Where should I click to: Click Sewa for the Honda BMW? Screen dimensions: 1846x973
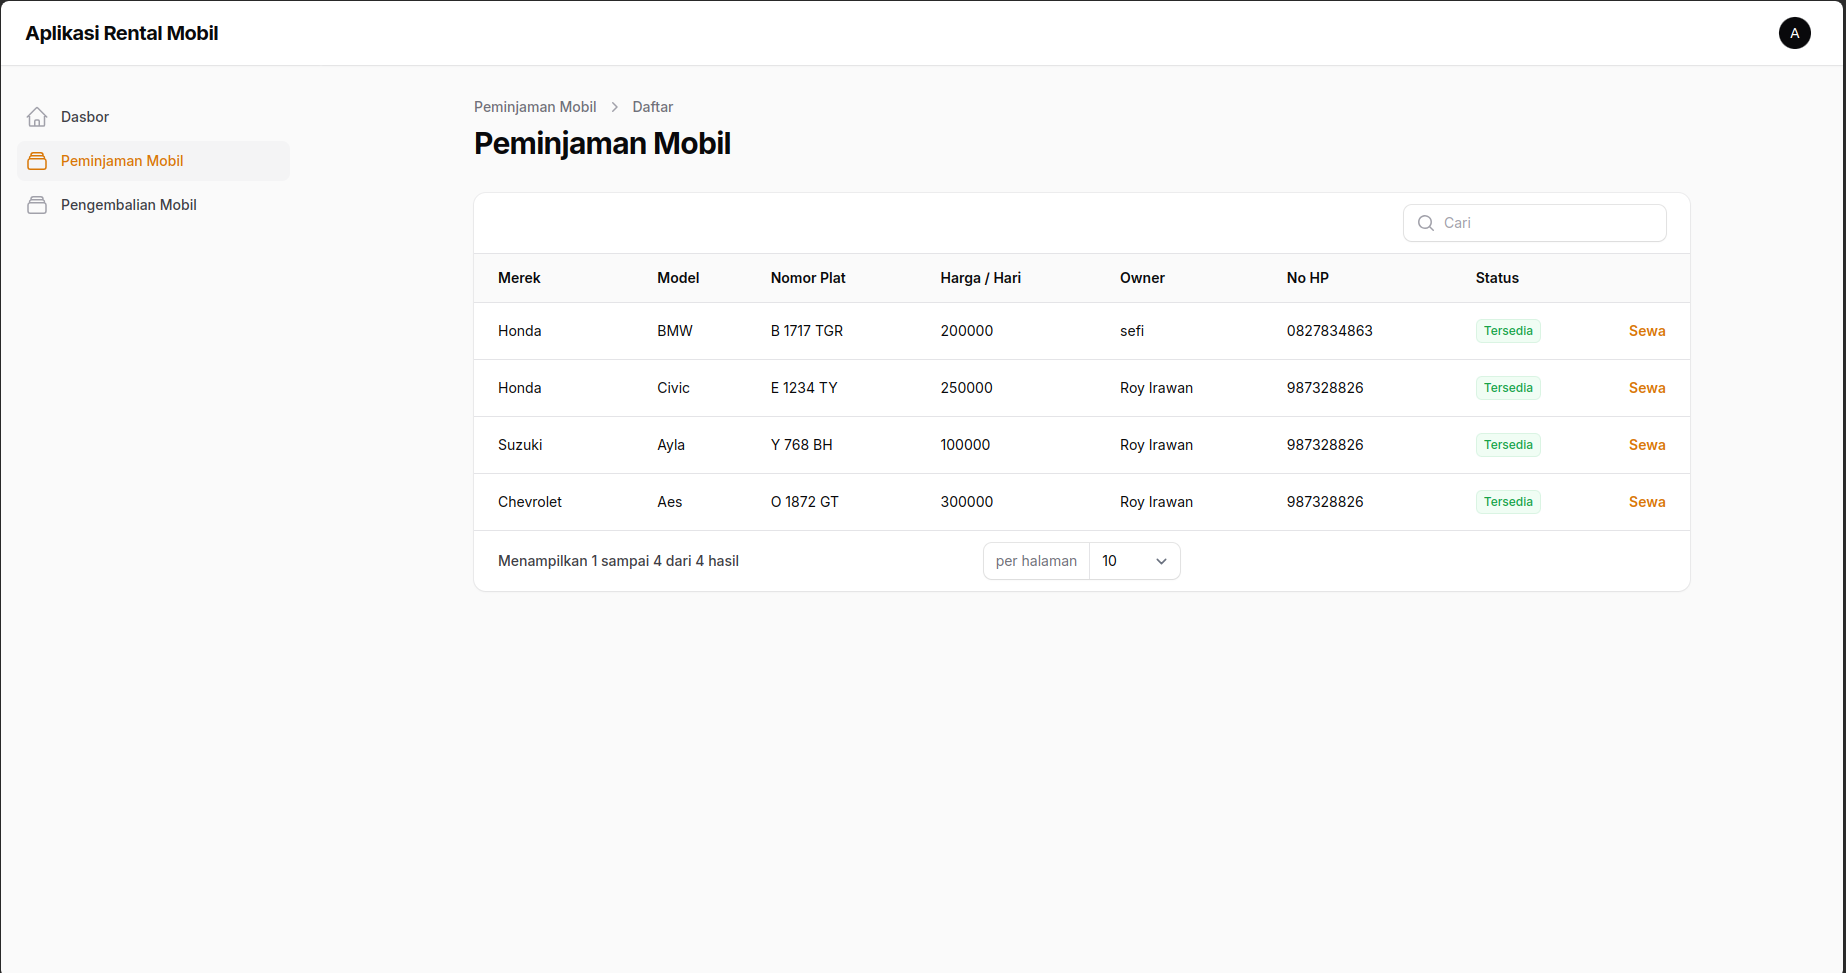point(1647,330)
